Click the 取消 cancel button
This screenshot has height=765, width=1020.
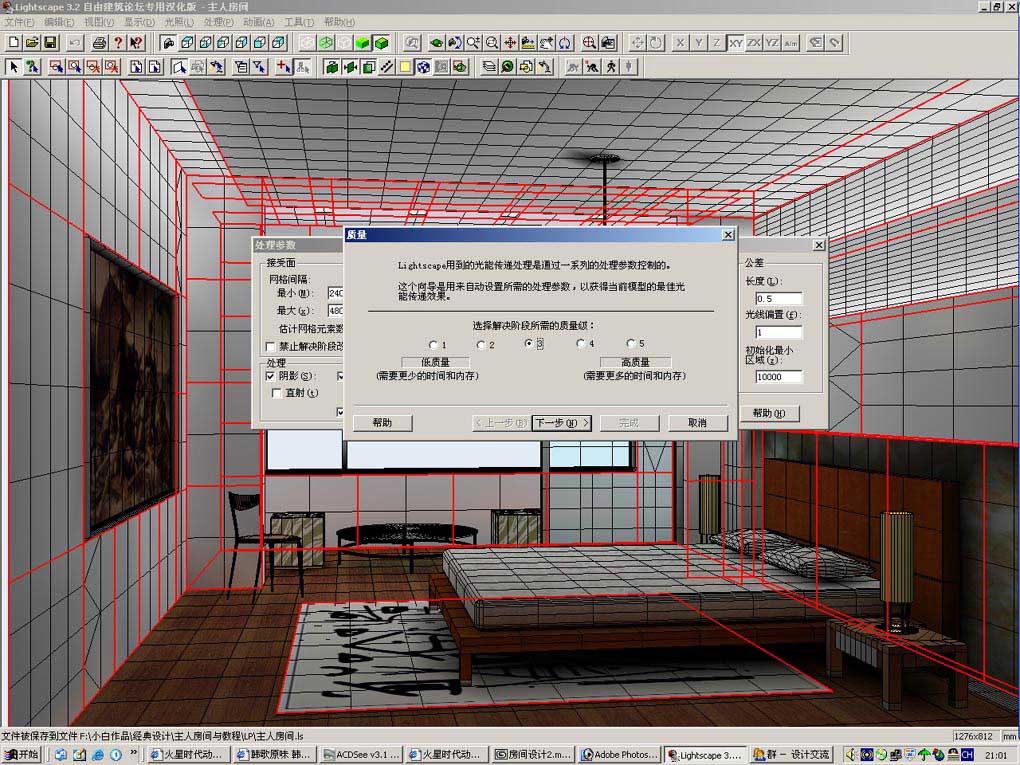(x=697, y=423)
